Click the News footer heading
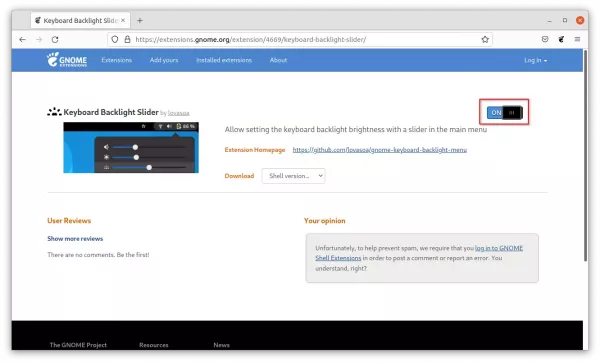Image resolution: width=600 pixels, height=363 pixels. (x=222, y=345)
